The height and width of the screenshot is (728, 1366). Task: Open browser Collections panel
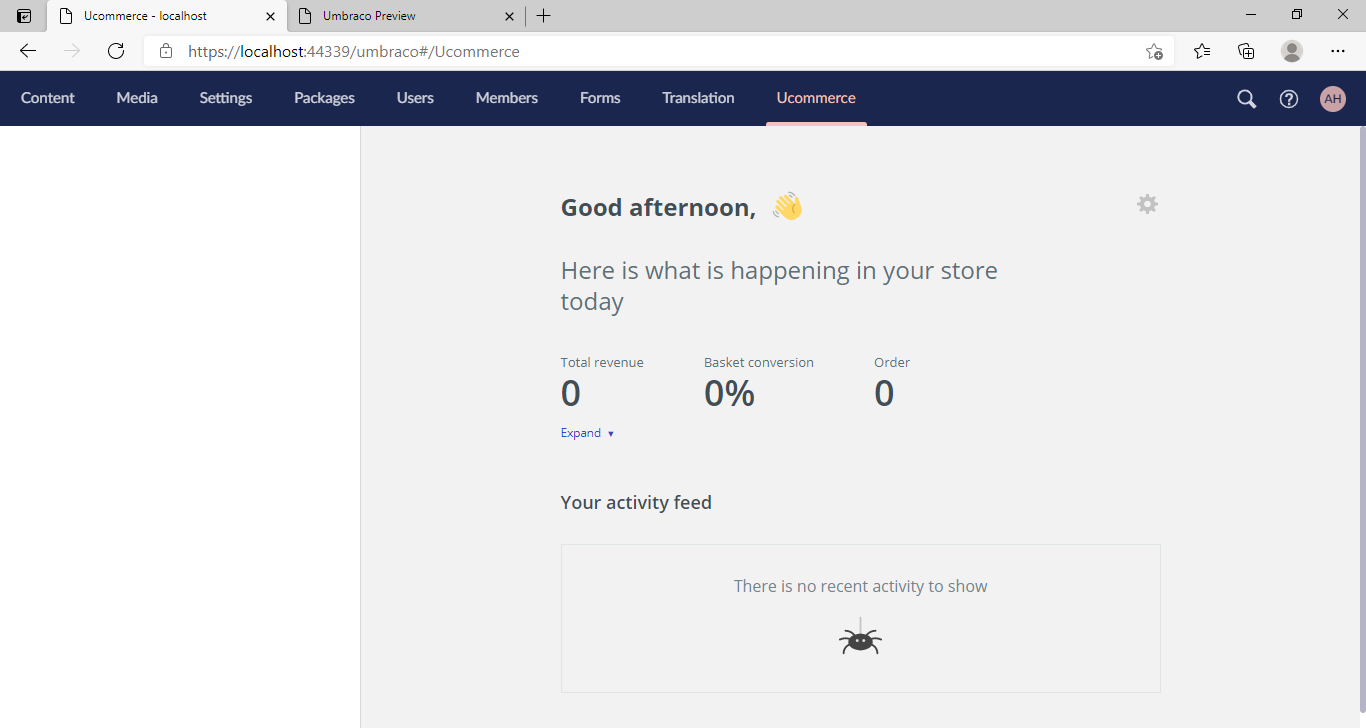[x=1246, y=51]
